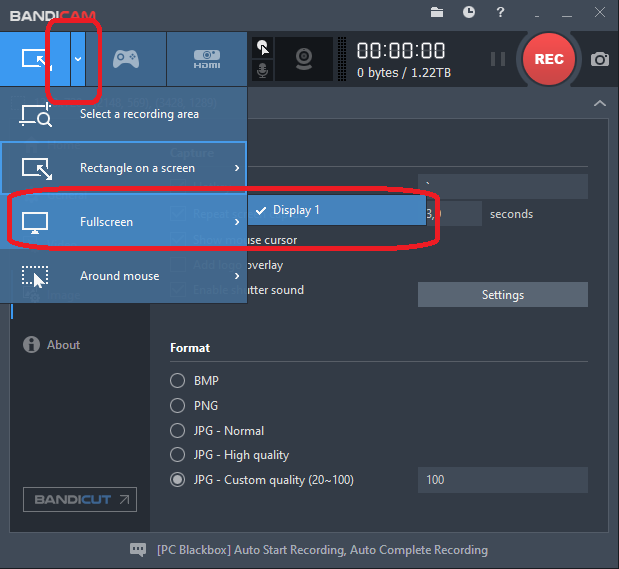Open the output folder icon

(437, 12)
